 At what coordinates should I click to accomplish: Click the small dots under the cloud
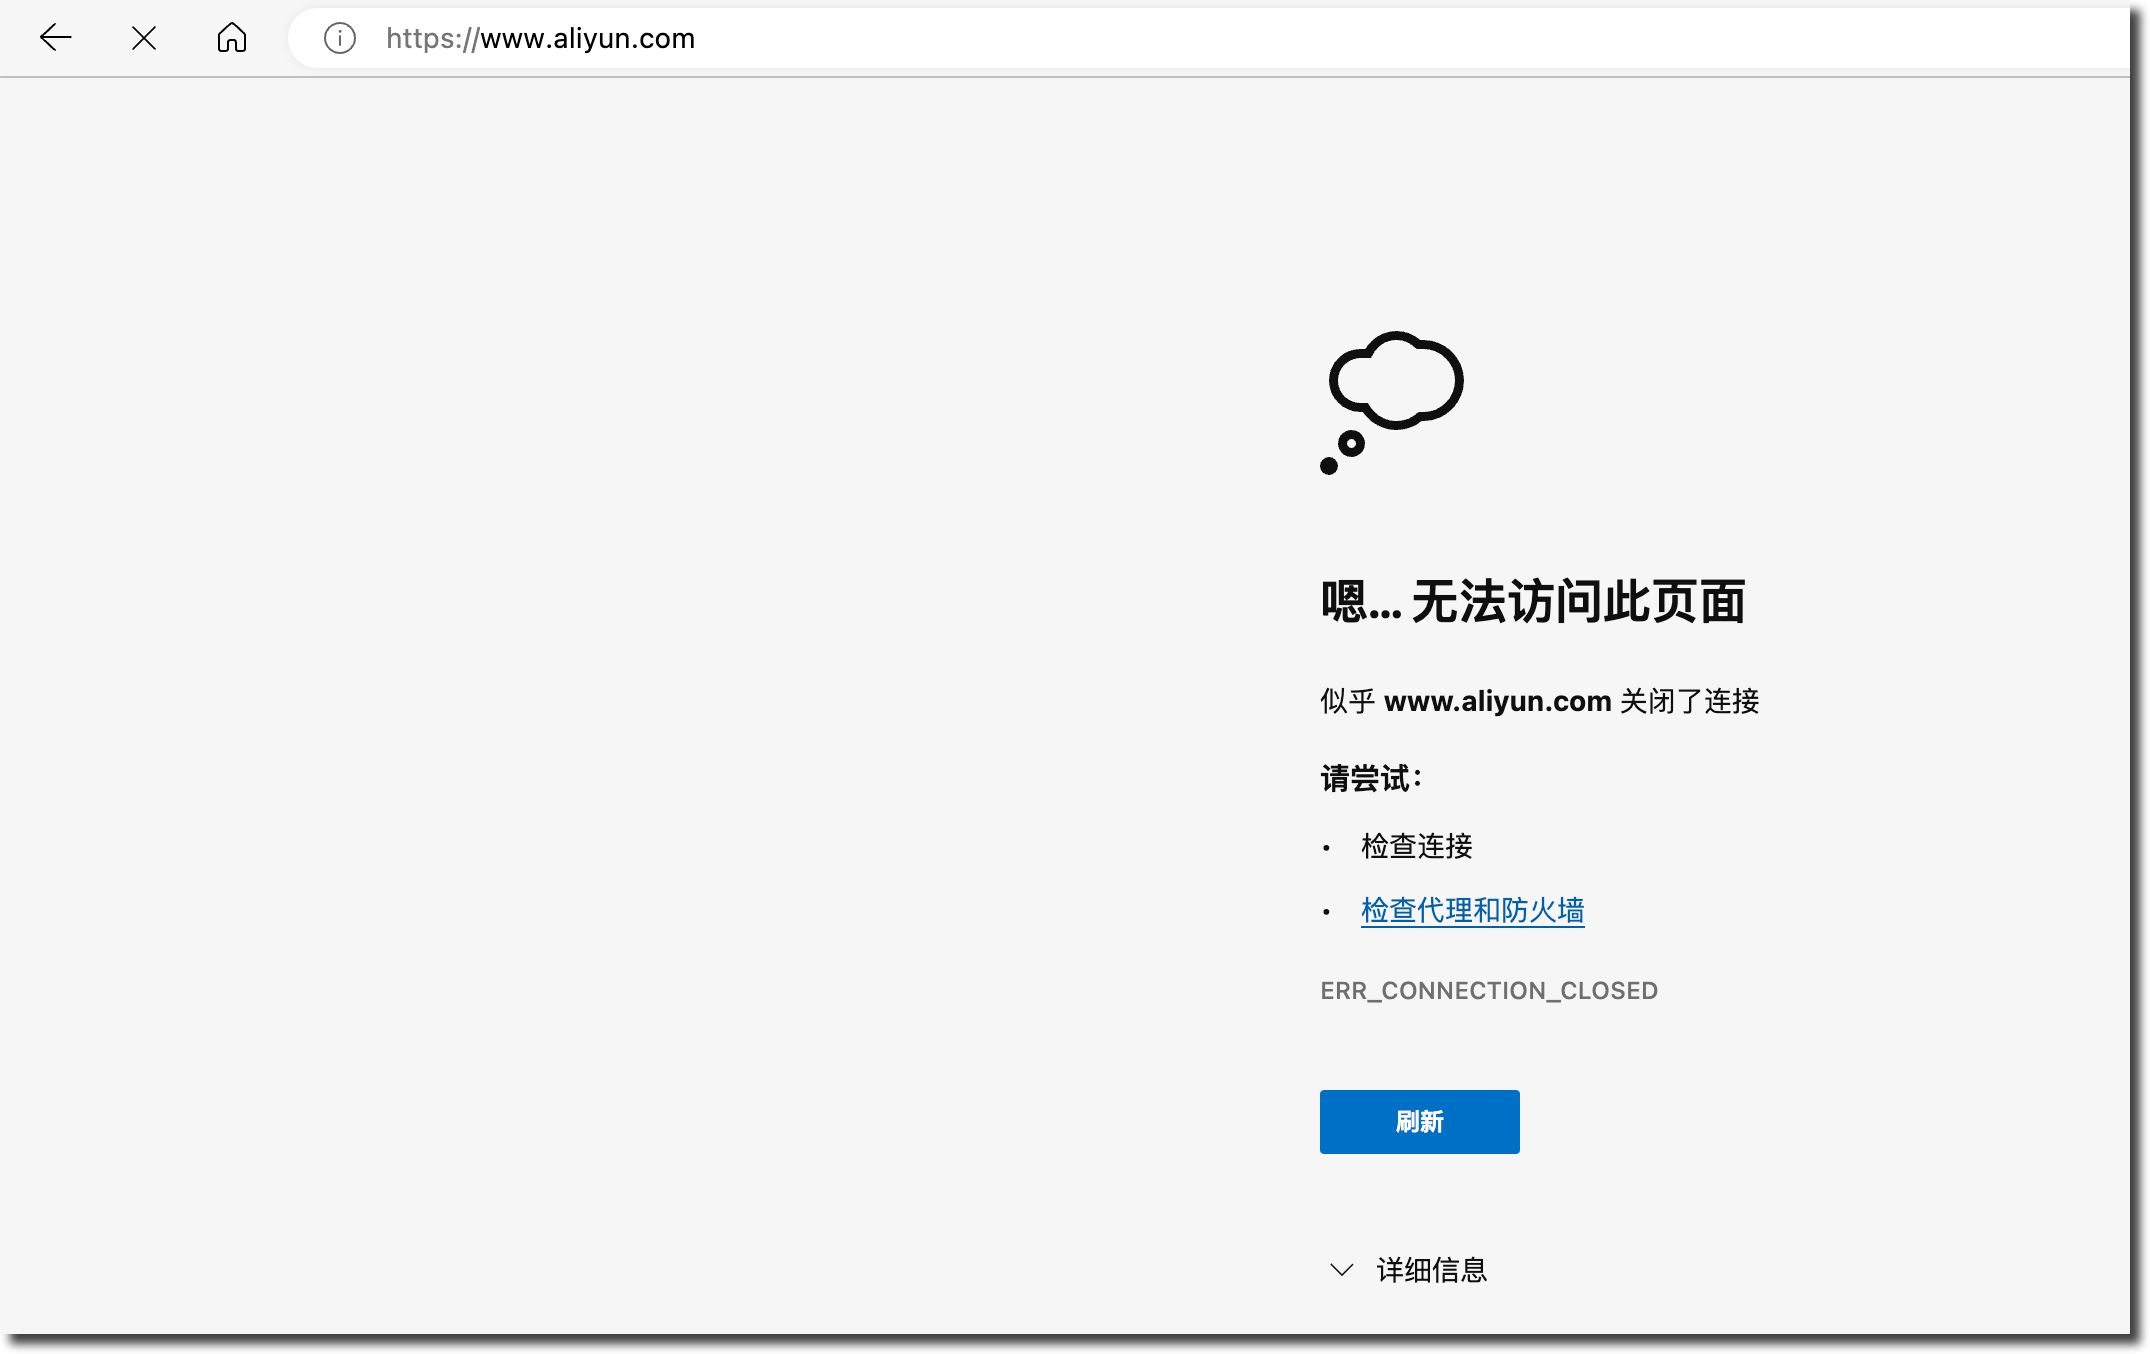pyautogui.click(x=1341, y=455)
